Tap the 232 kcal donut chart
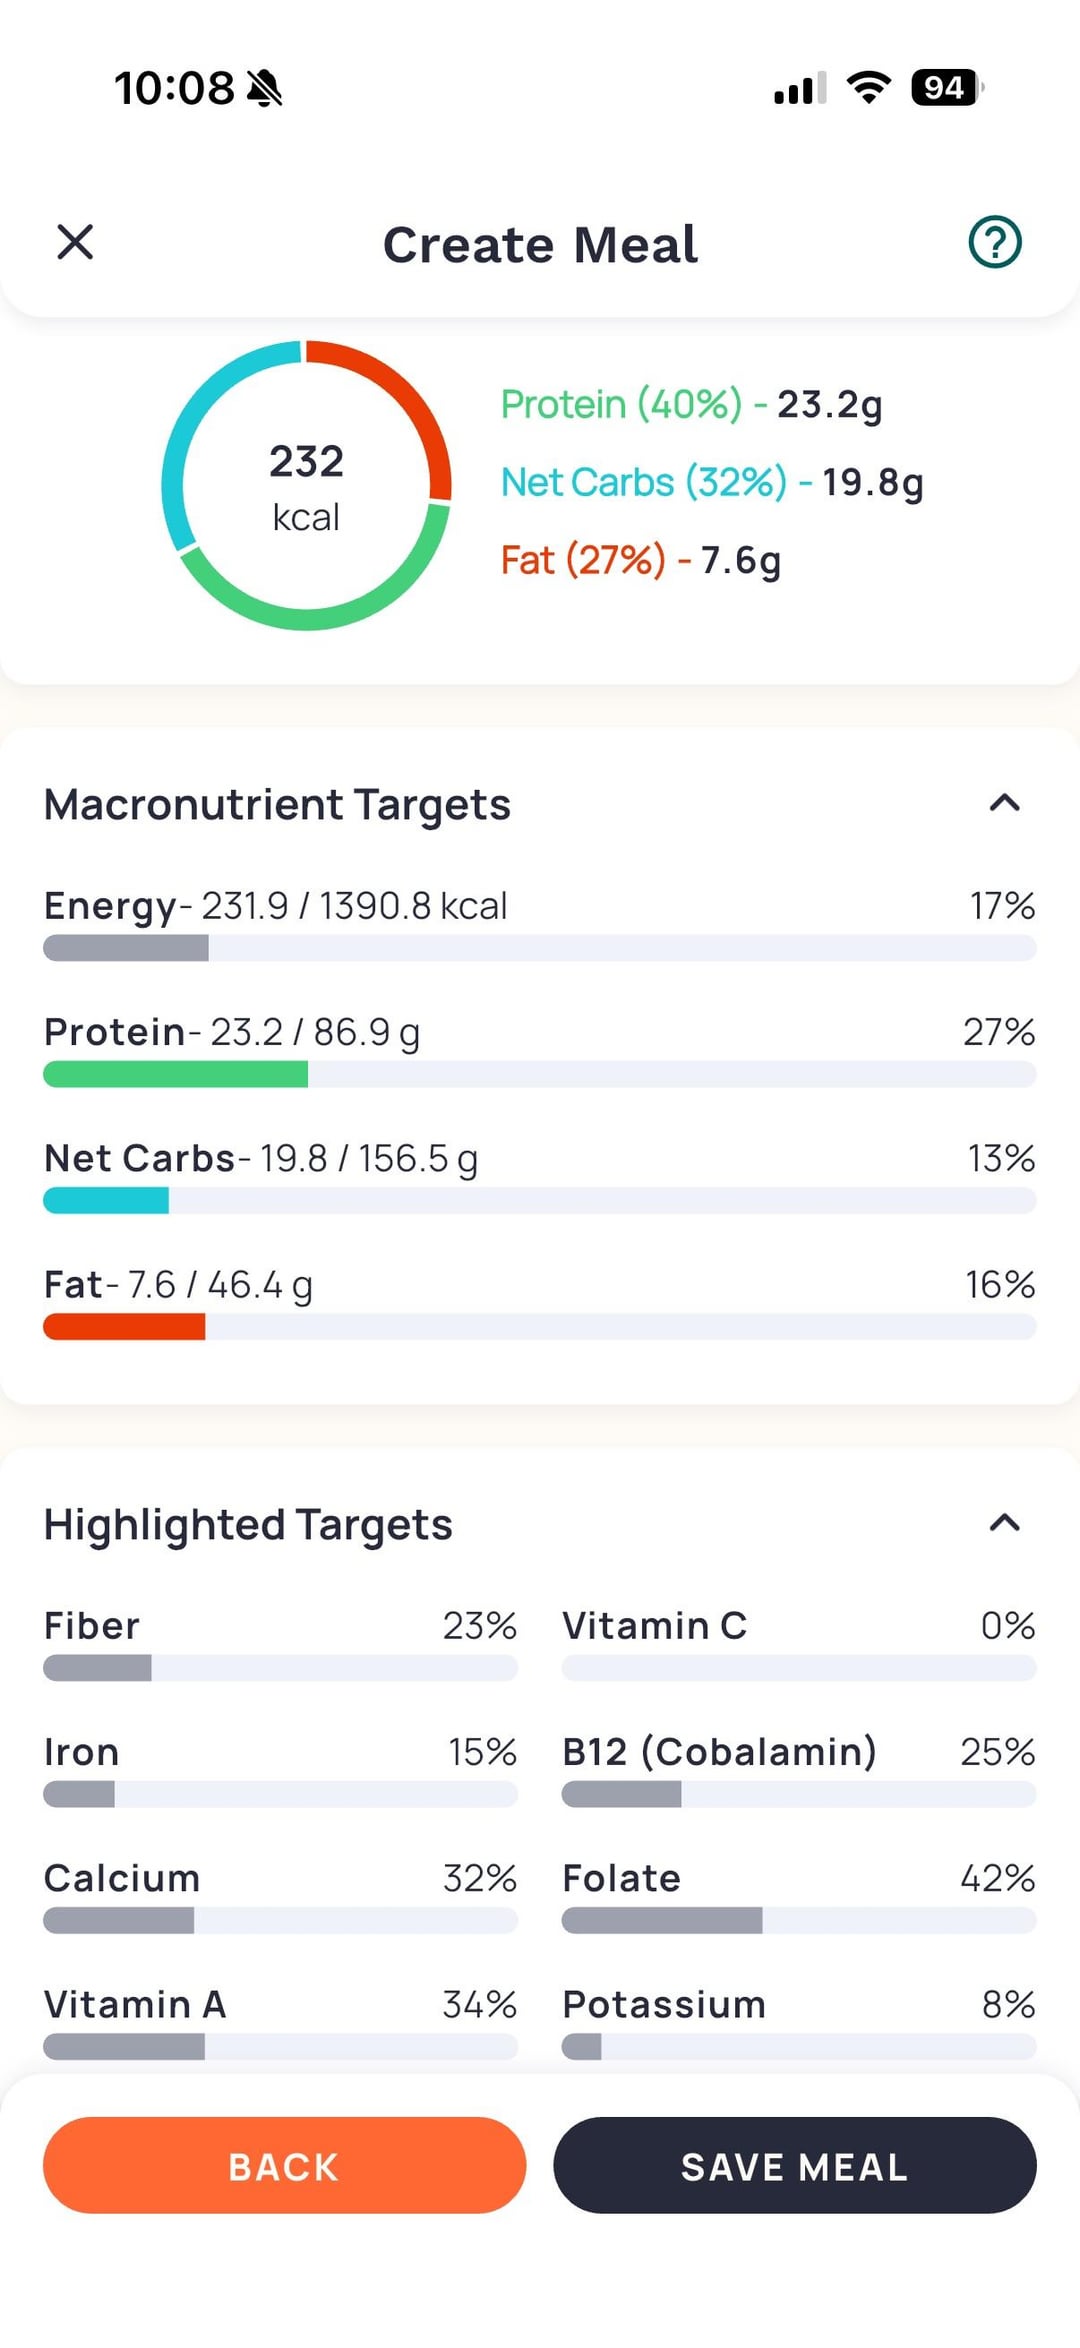The width and height of the screenshot is (1080, 2348). click(x=306, y=486)
